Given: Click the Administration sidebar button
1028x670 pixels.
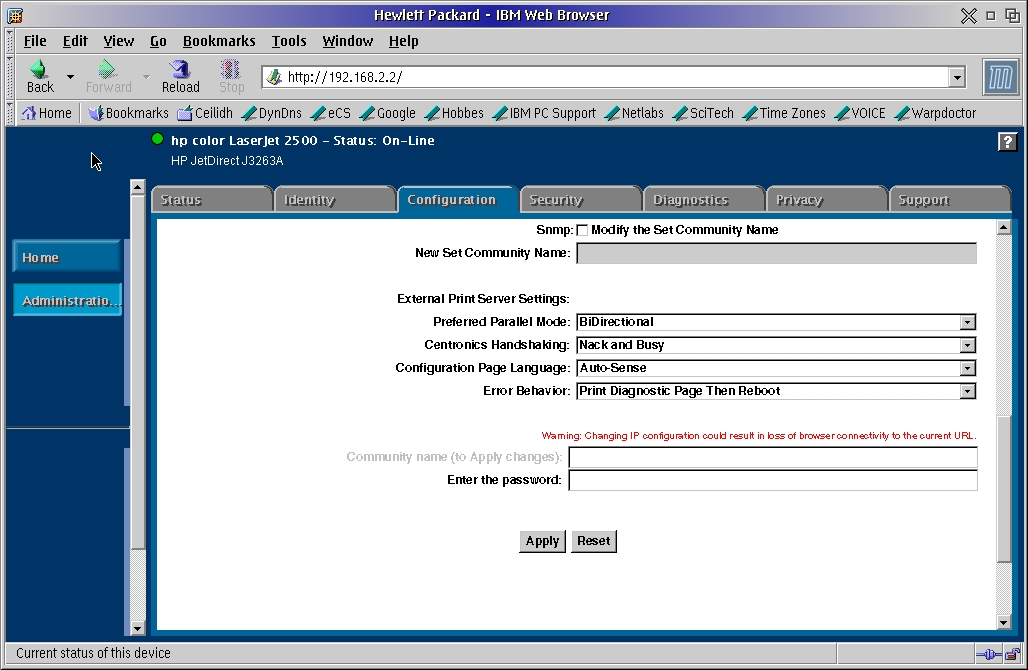Looking at the screenshot, I should click(67, 300).
